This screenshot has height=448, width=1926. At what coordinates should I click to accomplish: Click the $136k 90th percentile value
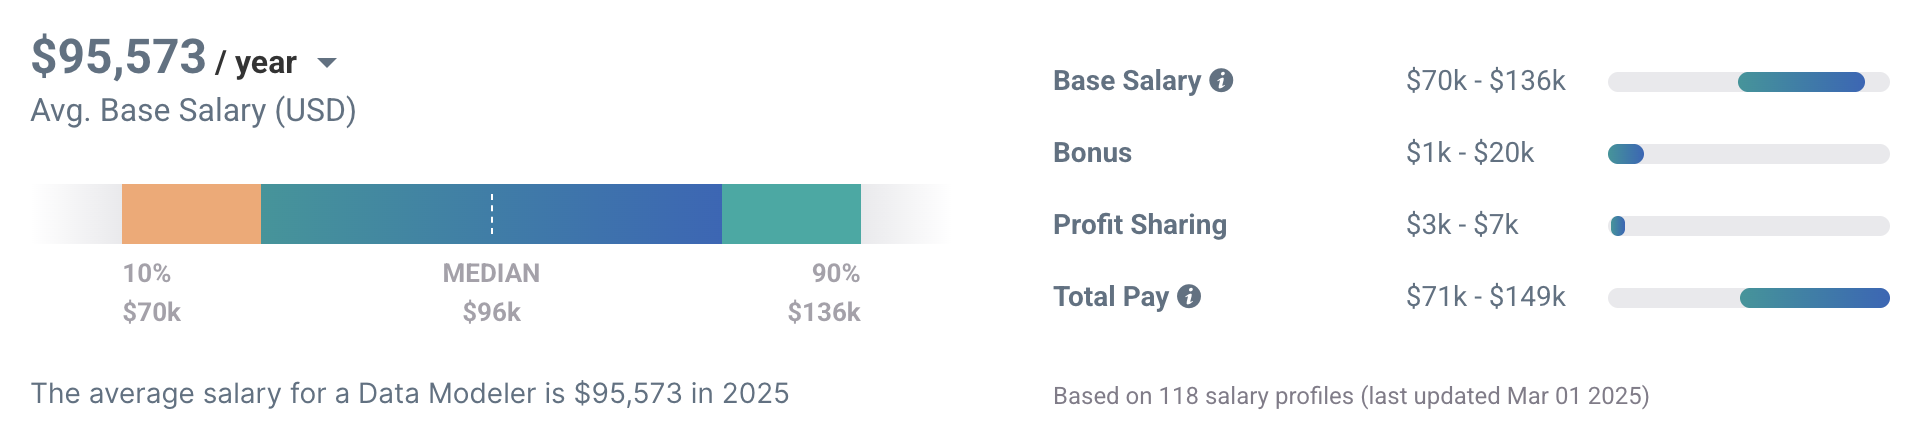(x=823, y=312)
